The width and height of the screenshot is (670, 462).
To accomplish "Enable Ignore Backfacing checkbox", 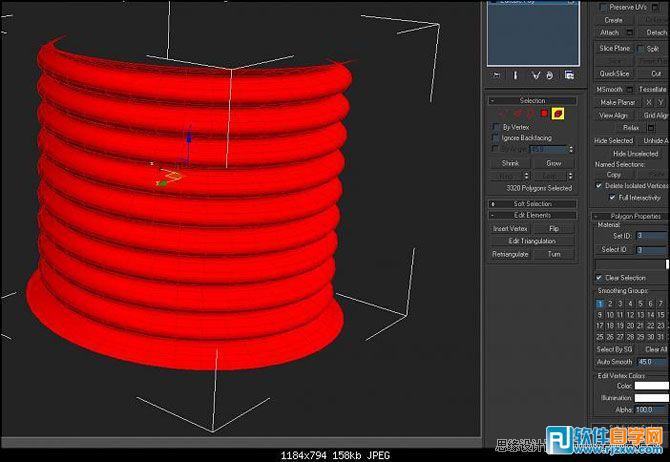I will click(x=496, y=138).
